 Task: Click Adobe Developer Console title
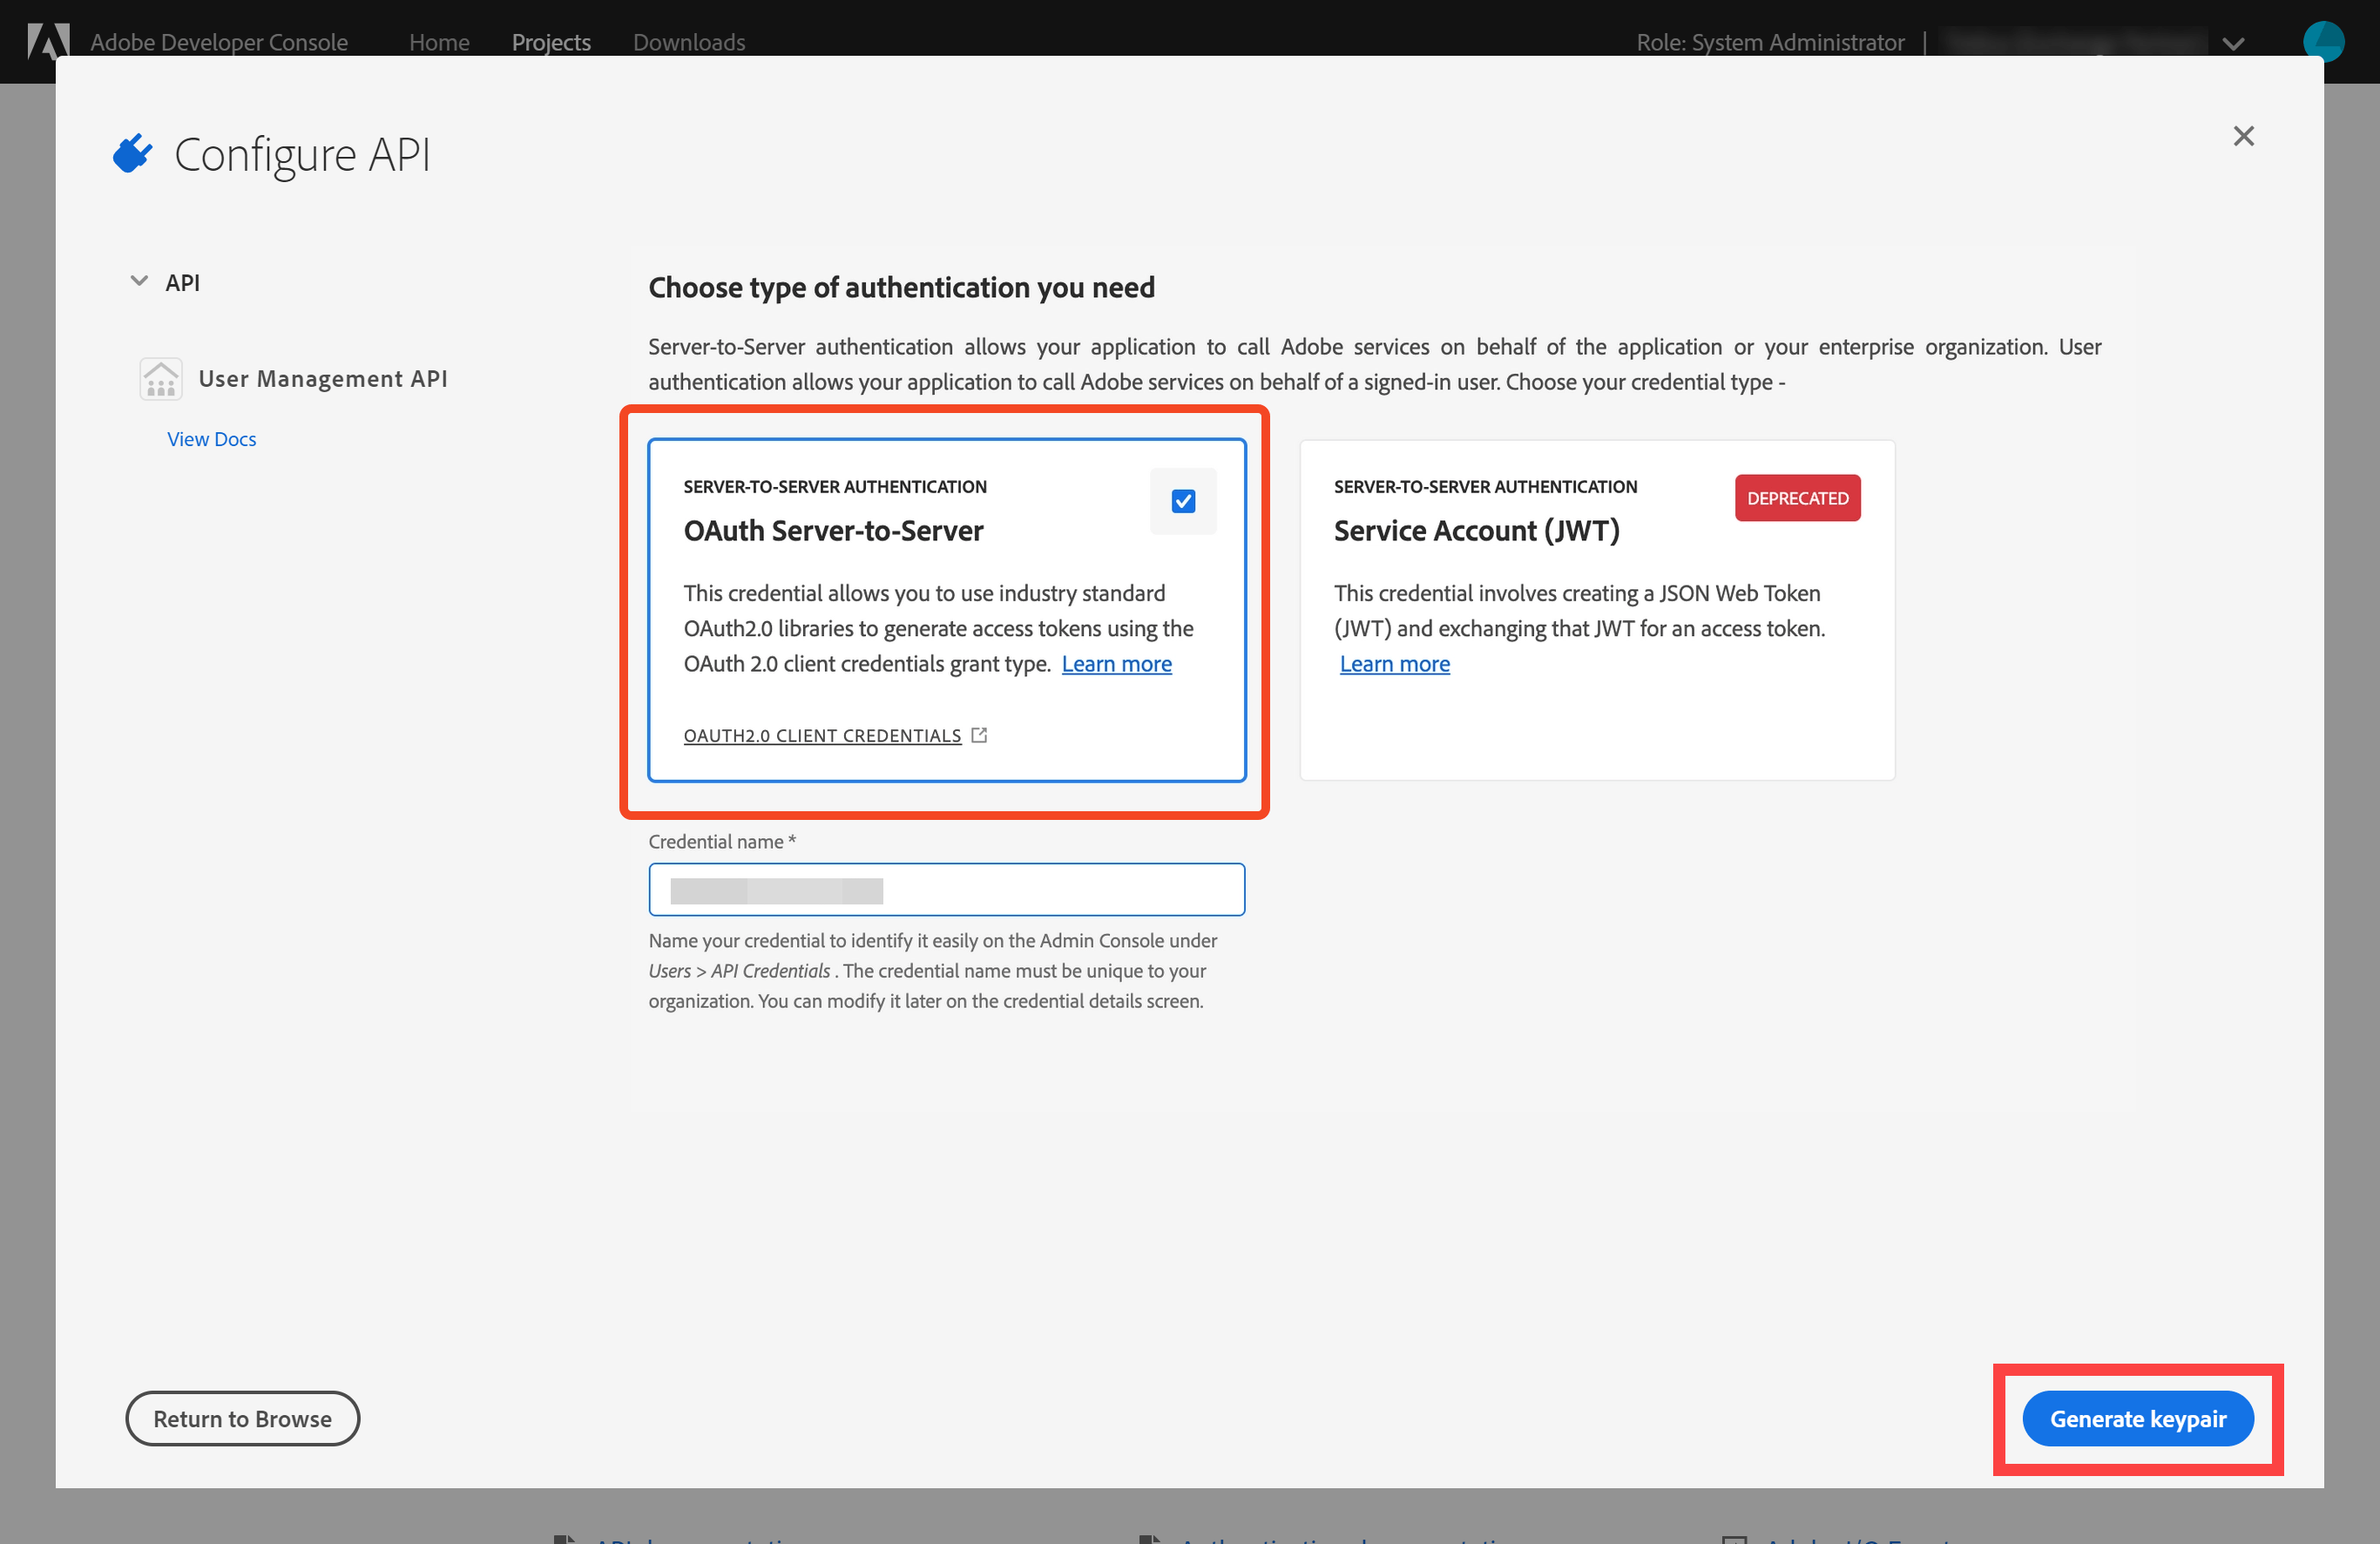click(219, 42)
